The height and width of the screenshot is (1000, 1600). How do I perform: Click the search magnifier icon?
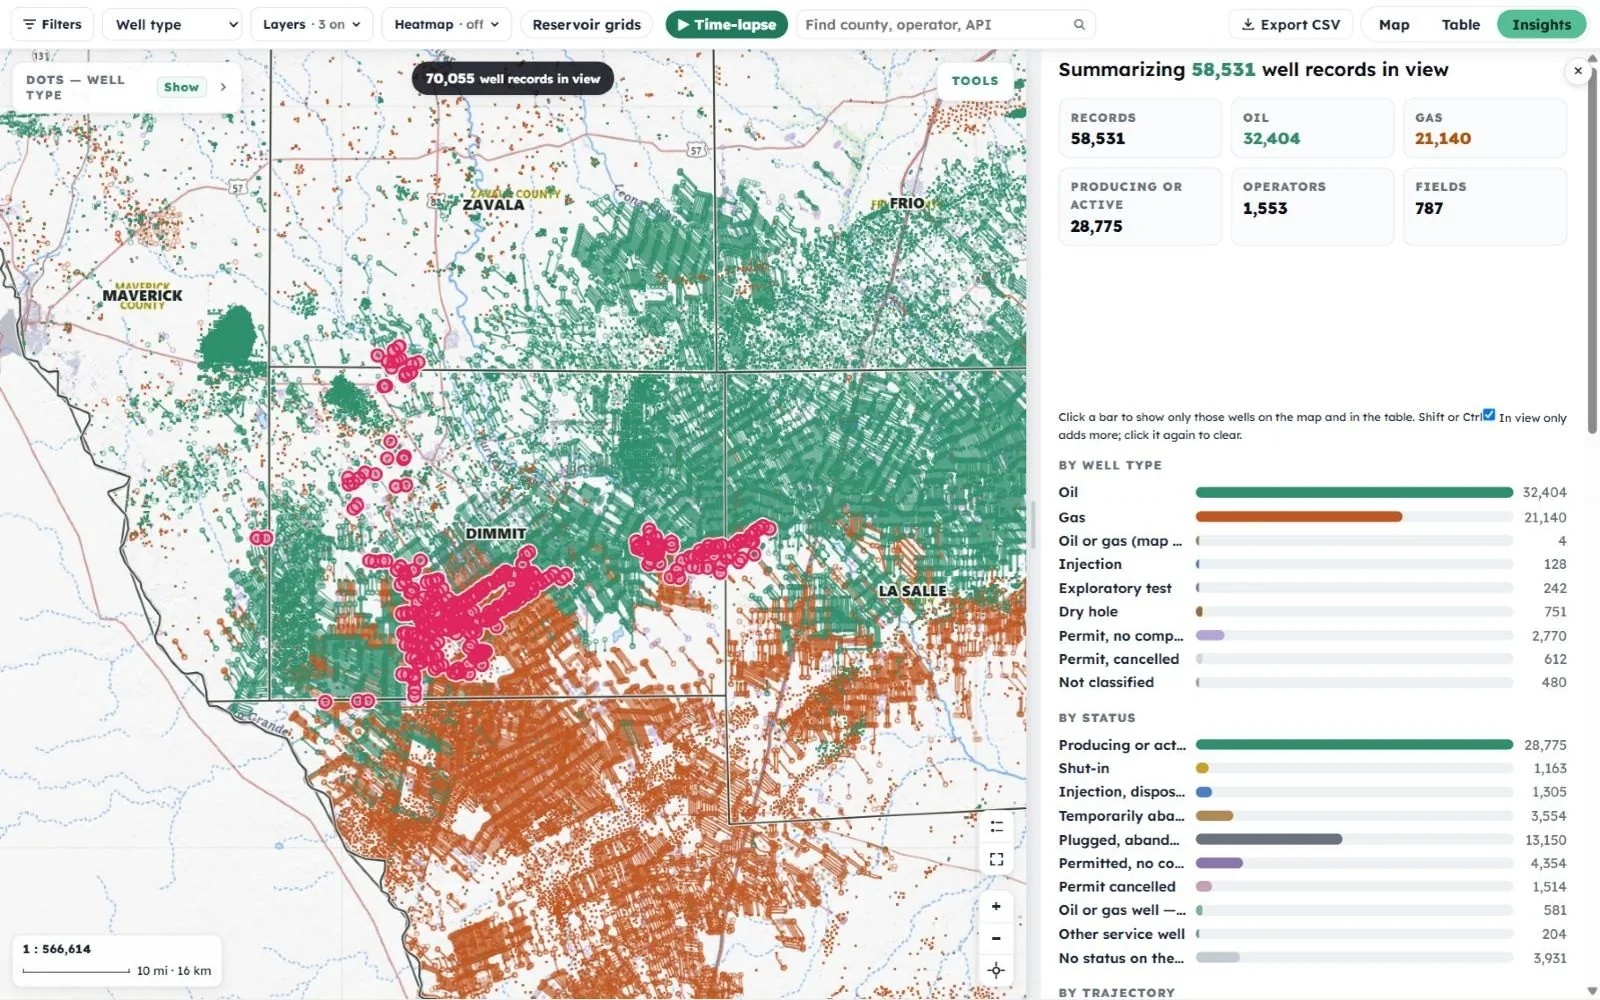point(1079,24)
